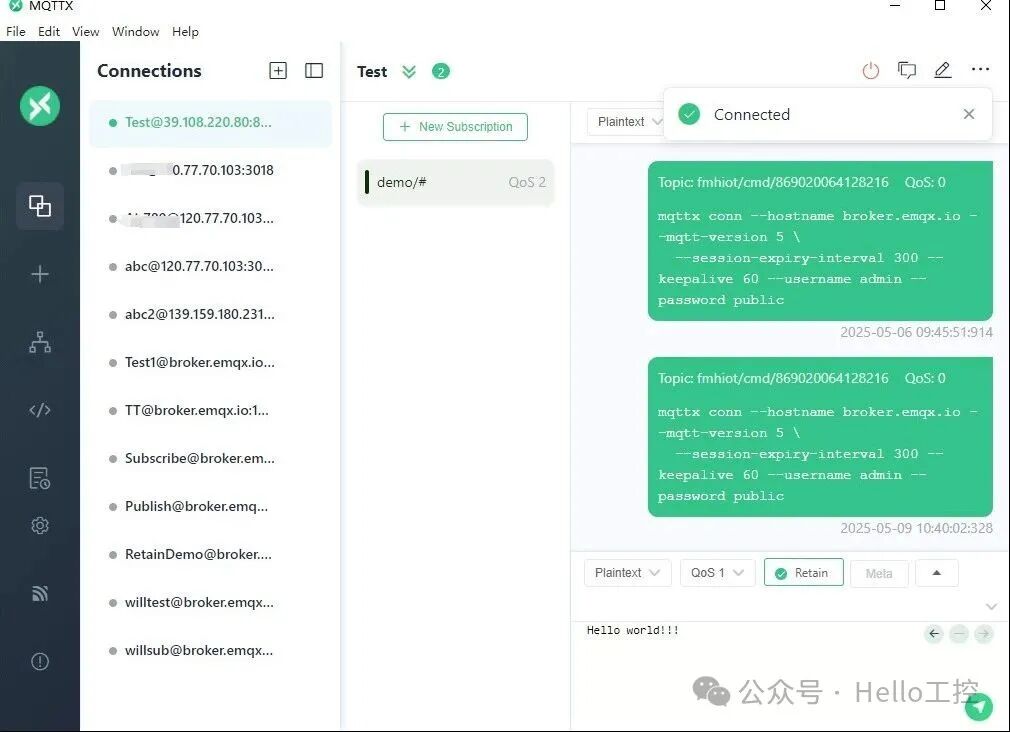Select the RetainDemo@broker connection

click(x=211, y=554)
